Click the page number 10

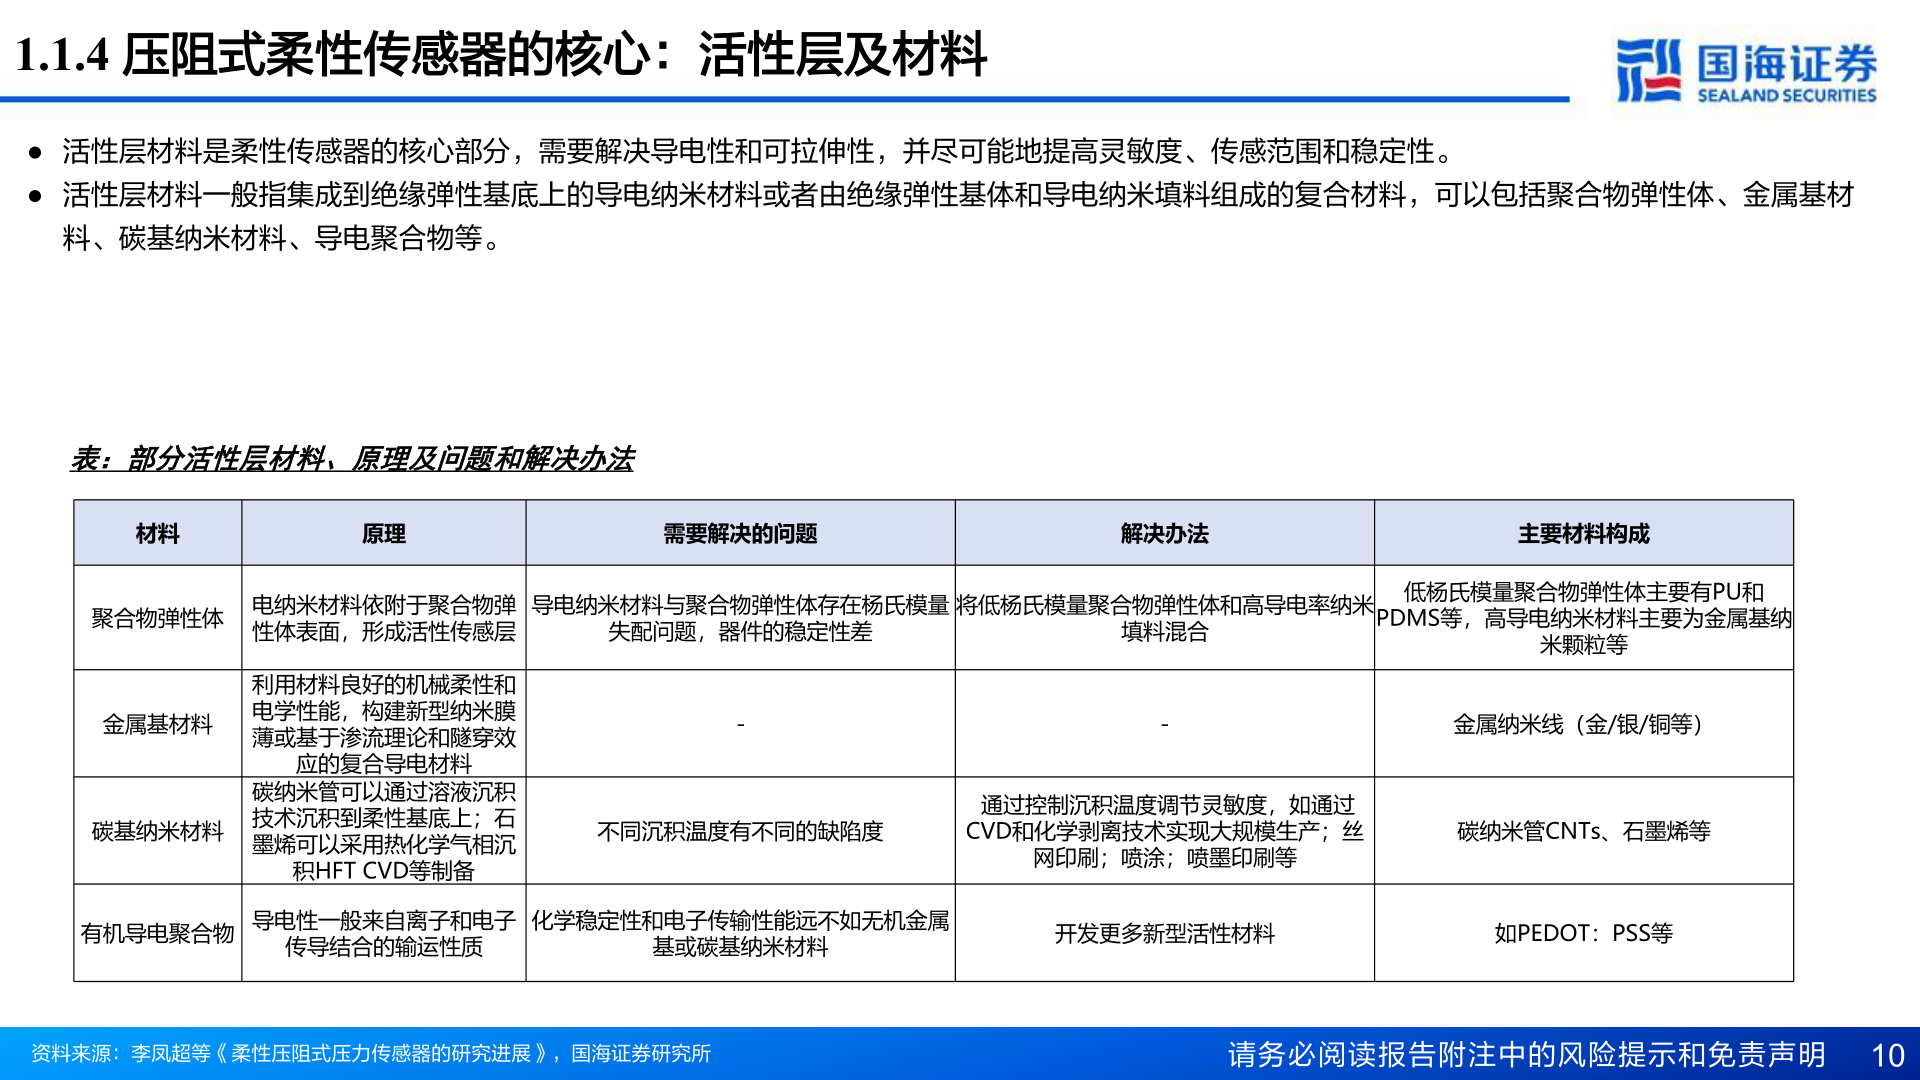point(1886,1051)
